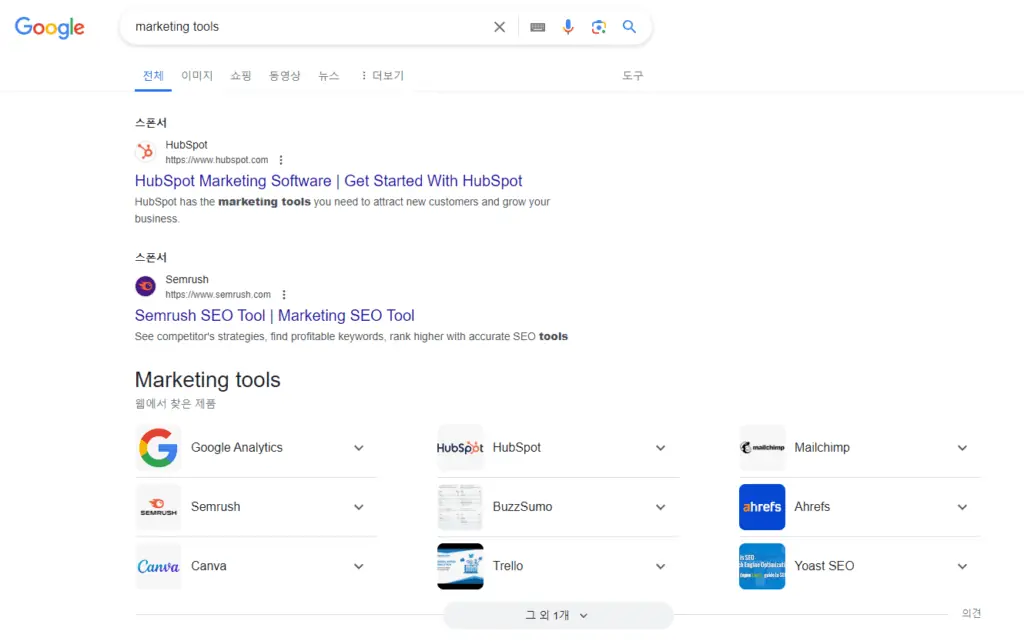Select the Canva product name
1024x641 pixels.
point(208,567)
